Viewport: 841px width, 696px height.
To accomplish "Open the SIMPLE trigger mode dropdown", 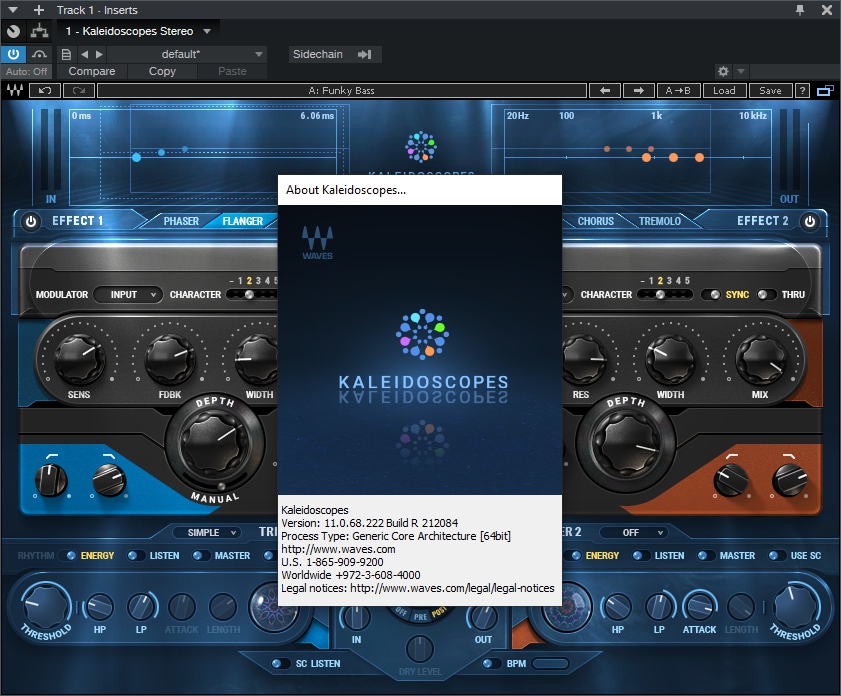I will pos(206,532).
